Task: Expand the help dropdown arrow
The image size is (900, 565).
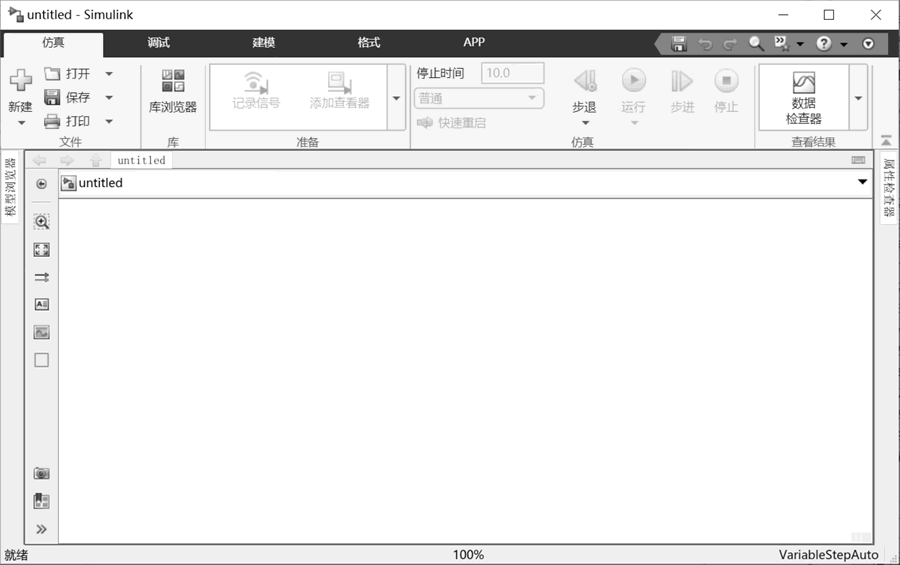Action: pyautogui.click(x=844, y=44)
